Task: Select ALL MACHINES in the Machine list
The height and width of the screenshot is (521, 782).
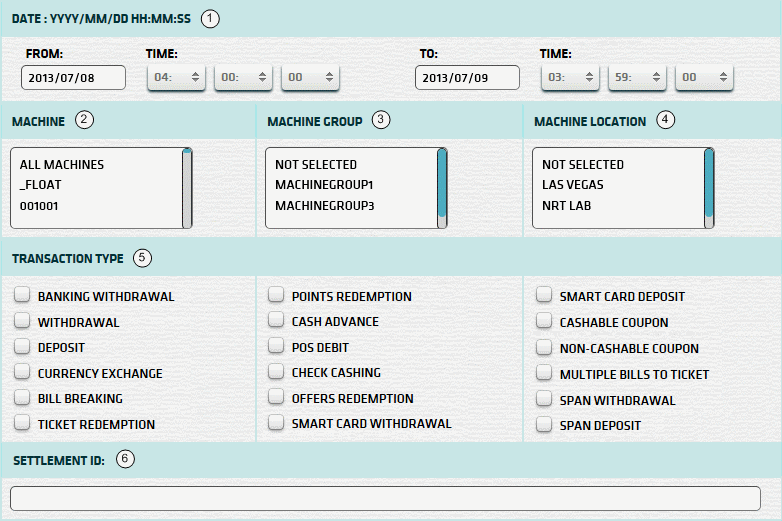Action: click(x=62, y=164)
